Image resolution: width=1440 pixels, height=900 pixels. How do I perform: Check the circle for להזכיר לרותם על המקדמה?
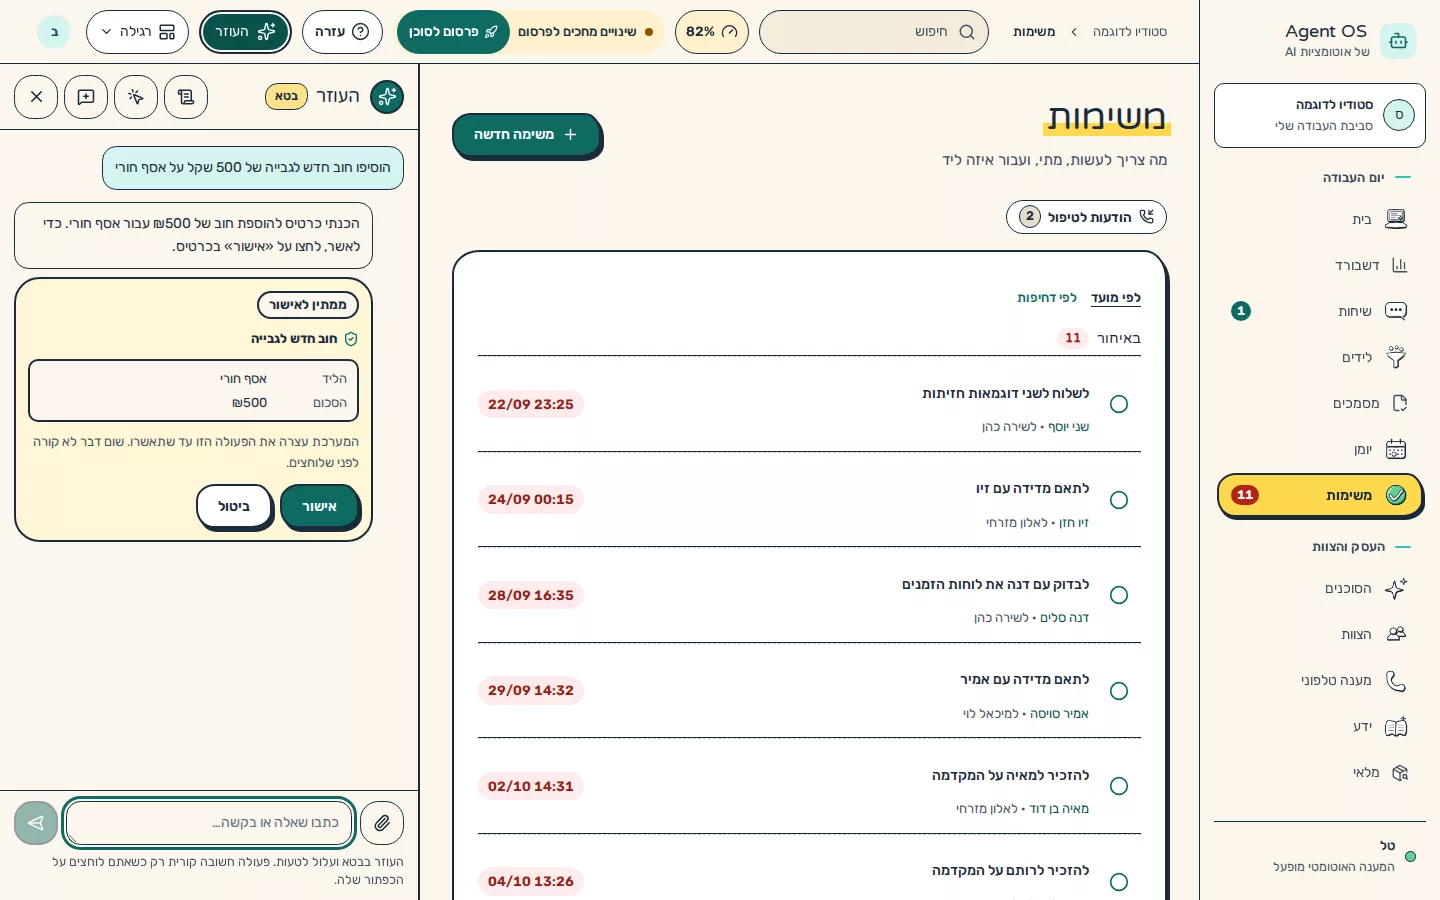(1119, 882)
